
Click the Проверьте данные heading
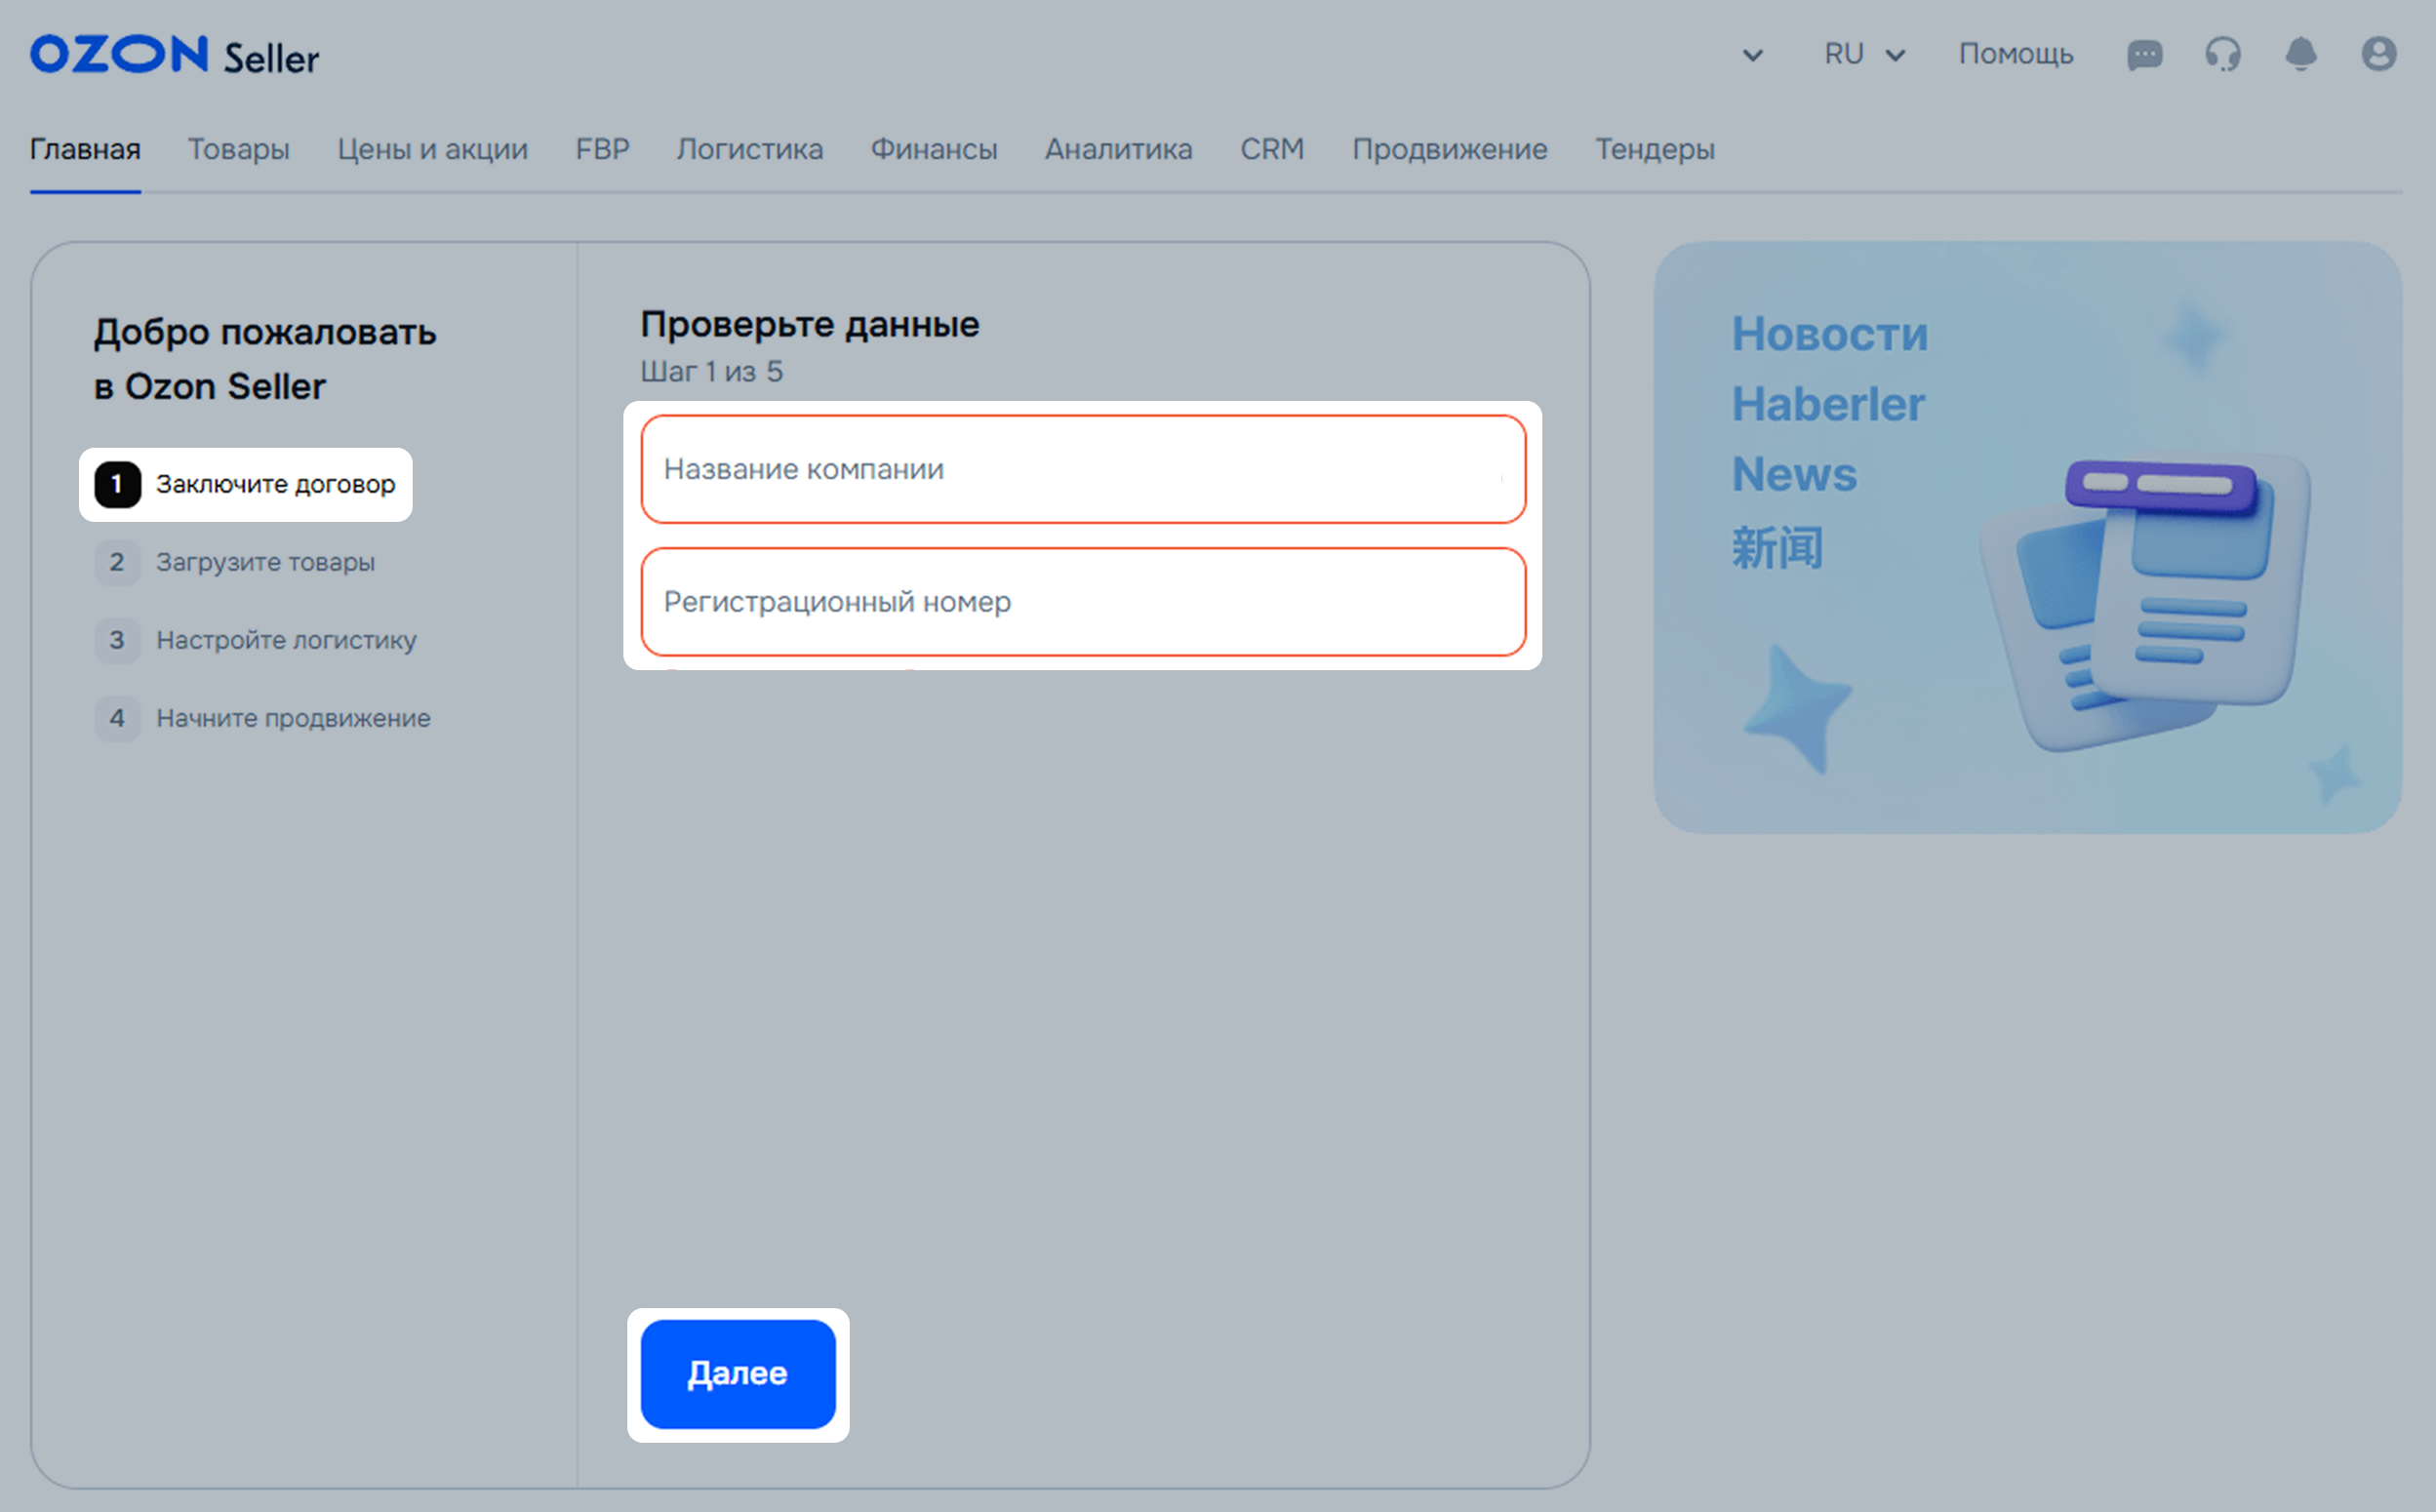click(810, 324)
